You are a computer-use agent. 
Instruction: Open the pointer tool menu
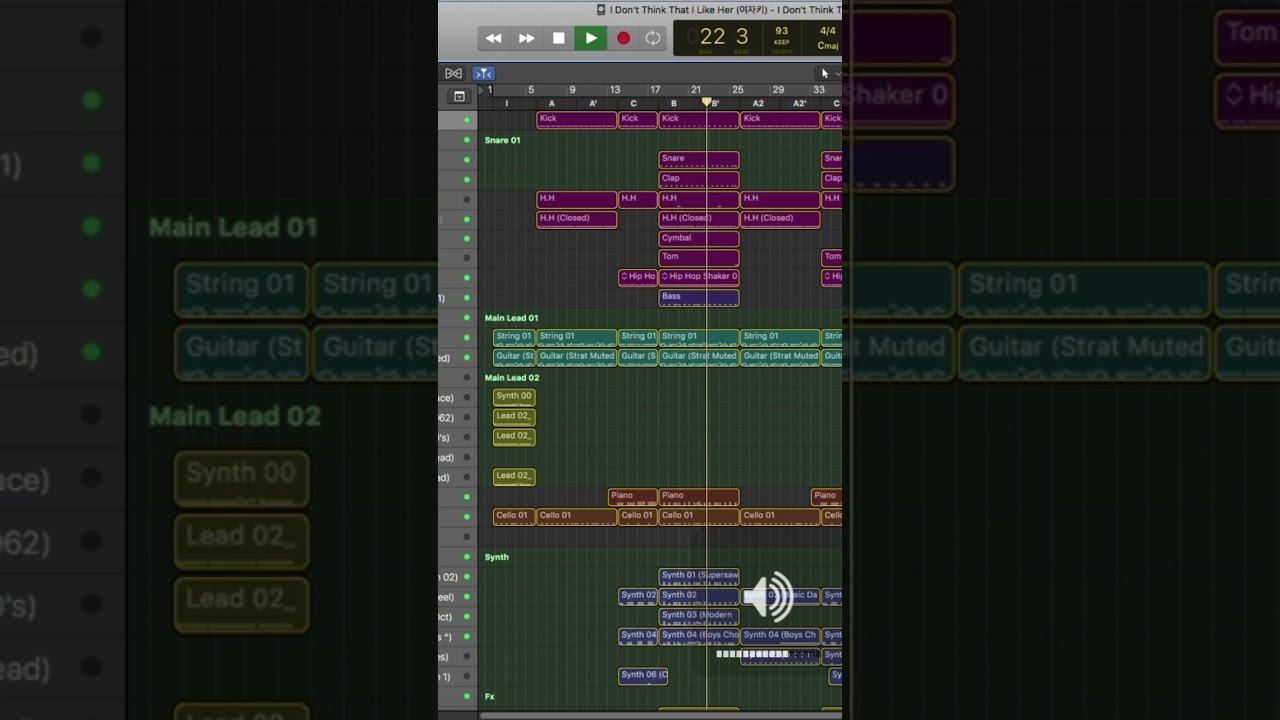pyautogui.click(x=829, y=73)
